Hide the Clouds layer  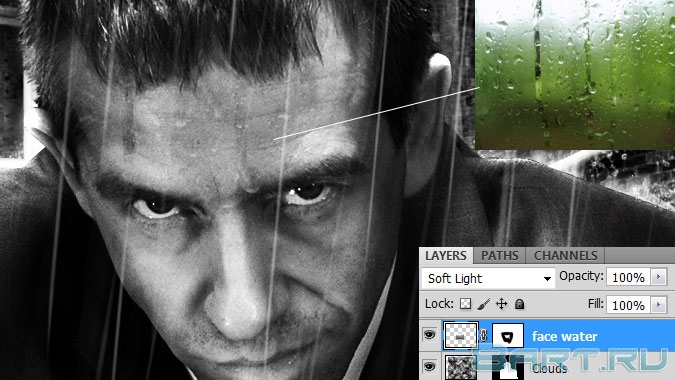coord(429,366)
